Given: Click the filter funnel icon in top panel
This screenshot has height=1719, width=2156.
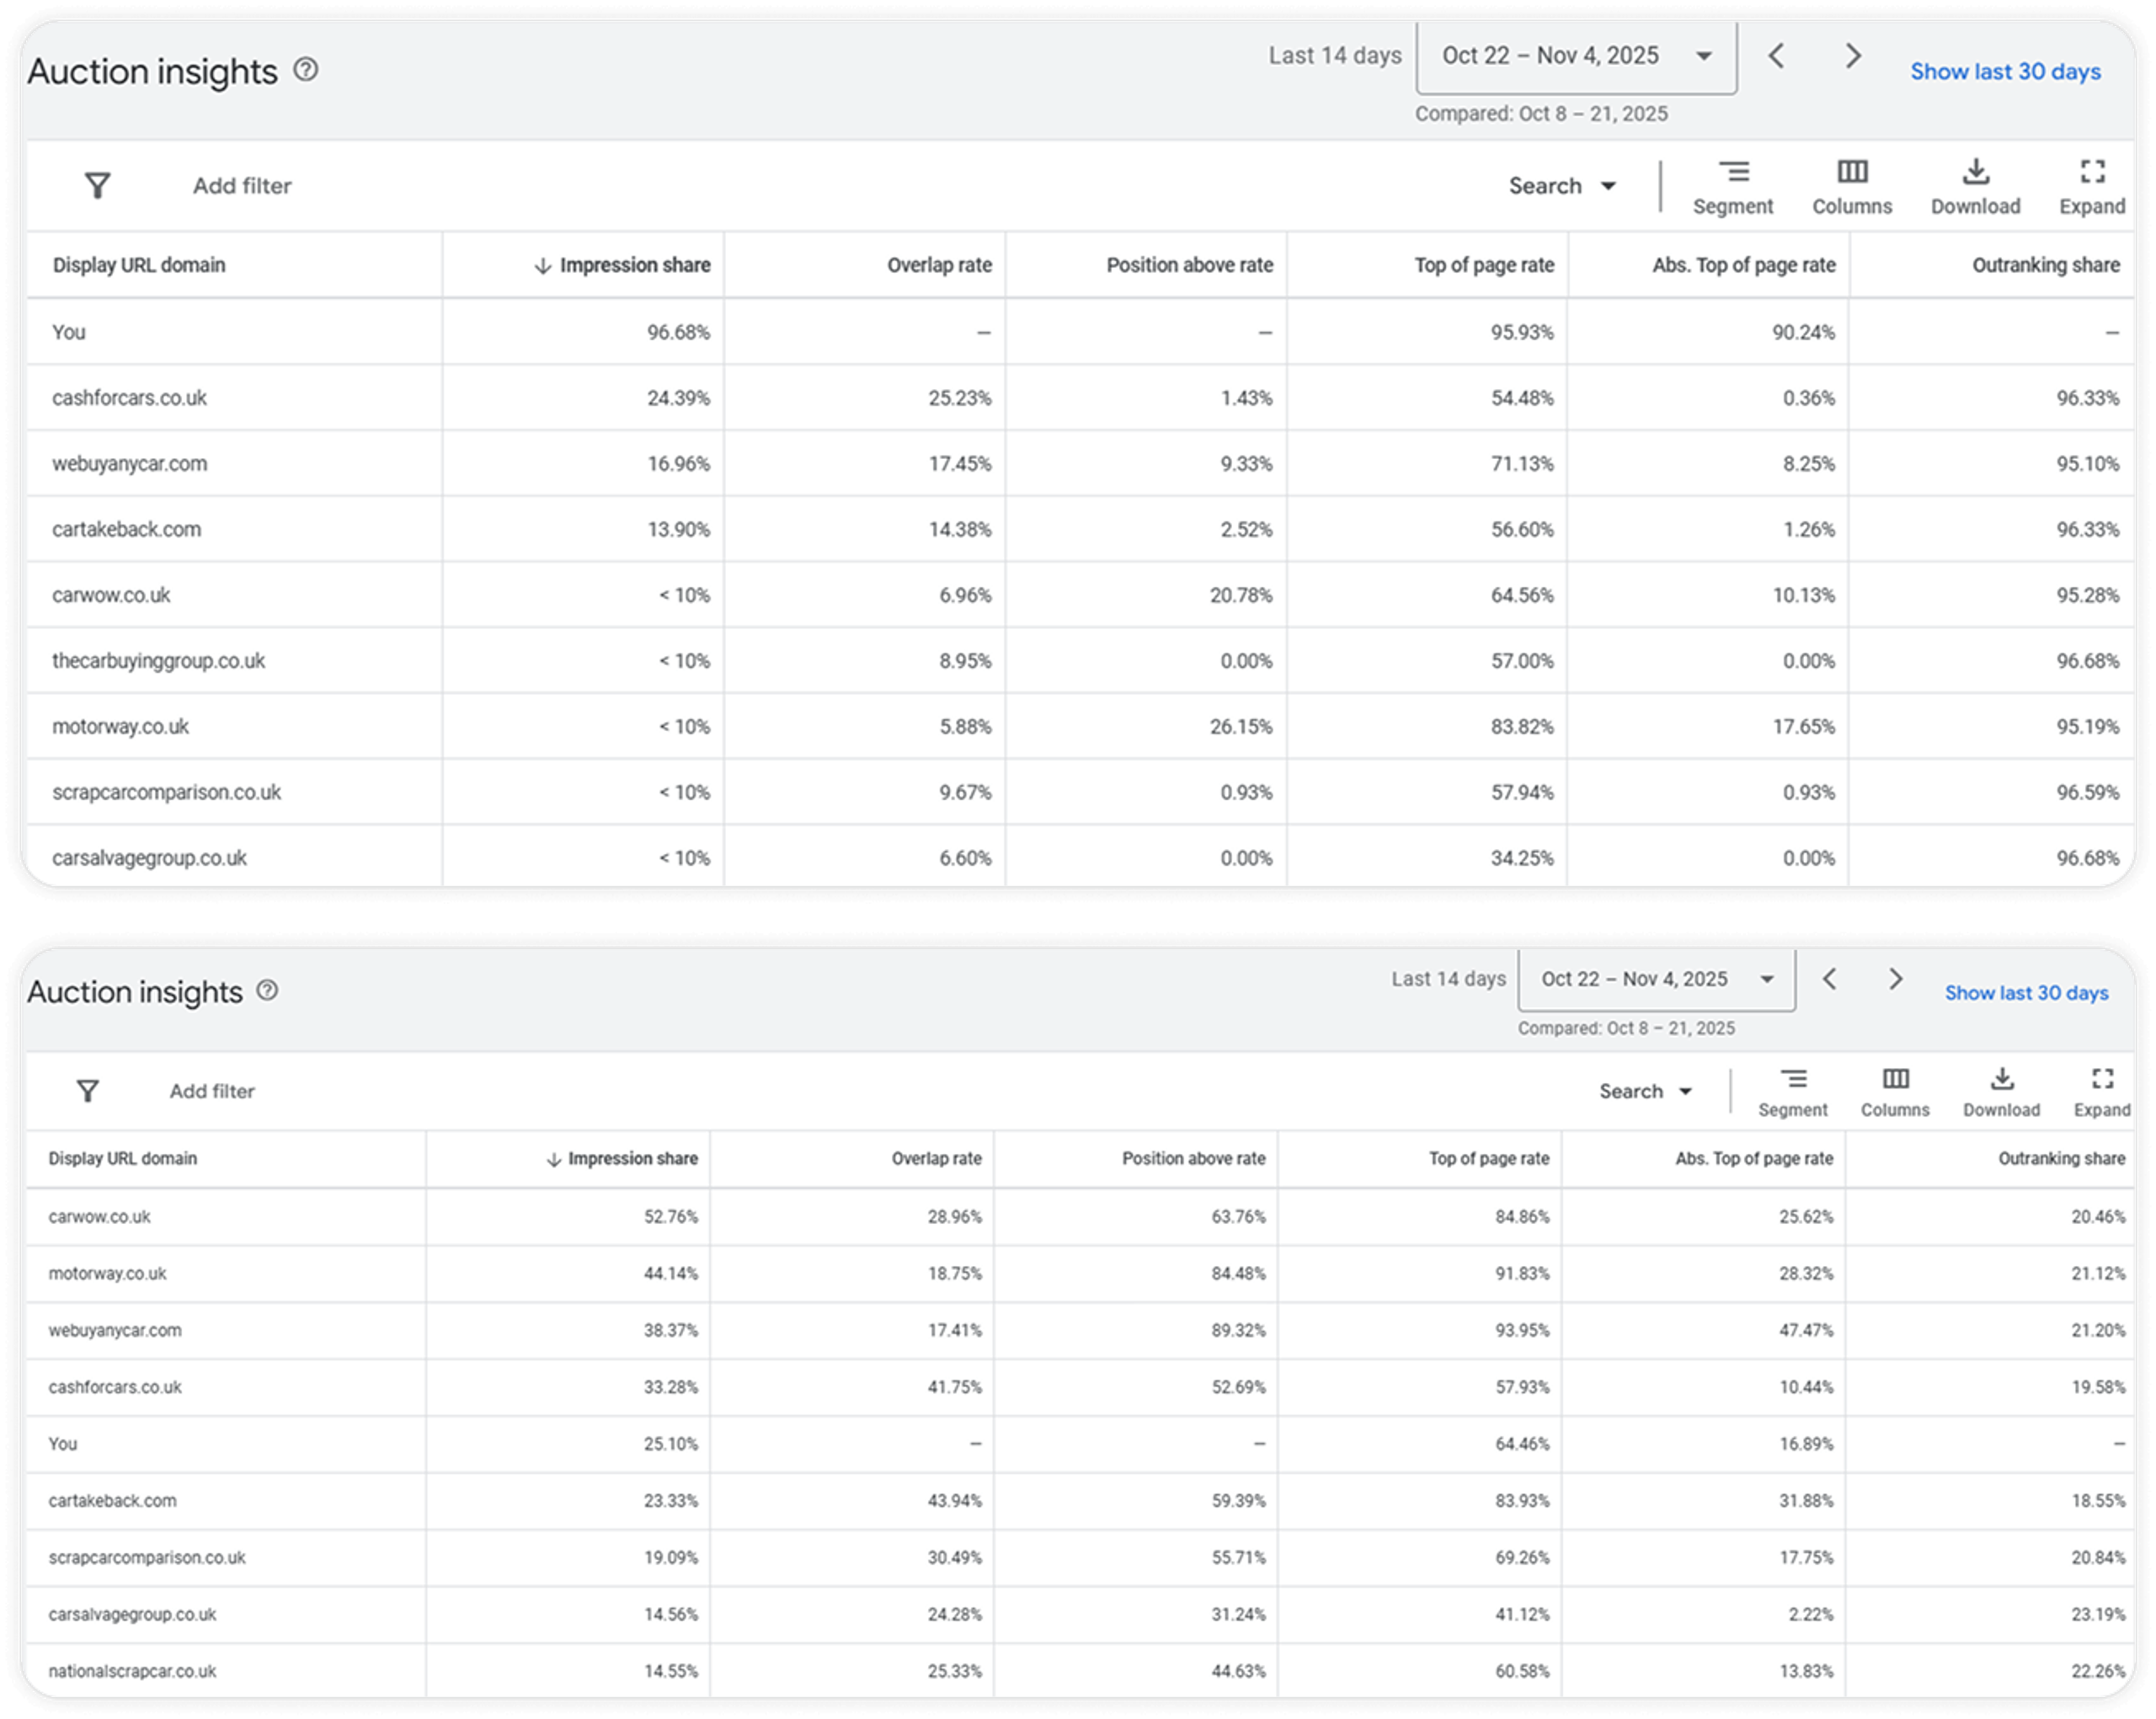Looking at the screenshot, I should pos(97,185).
